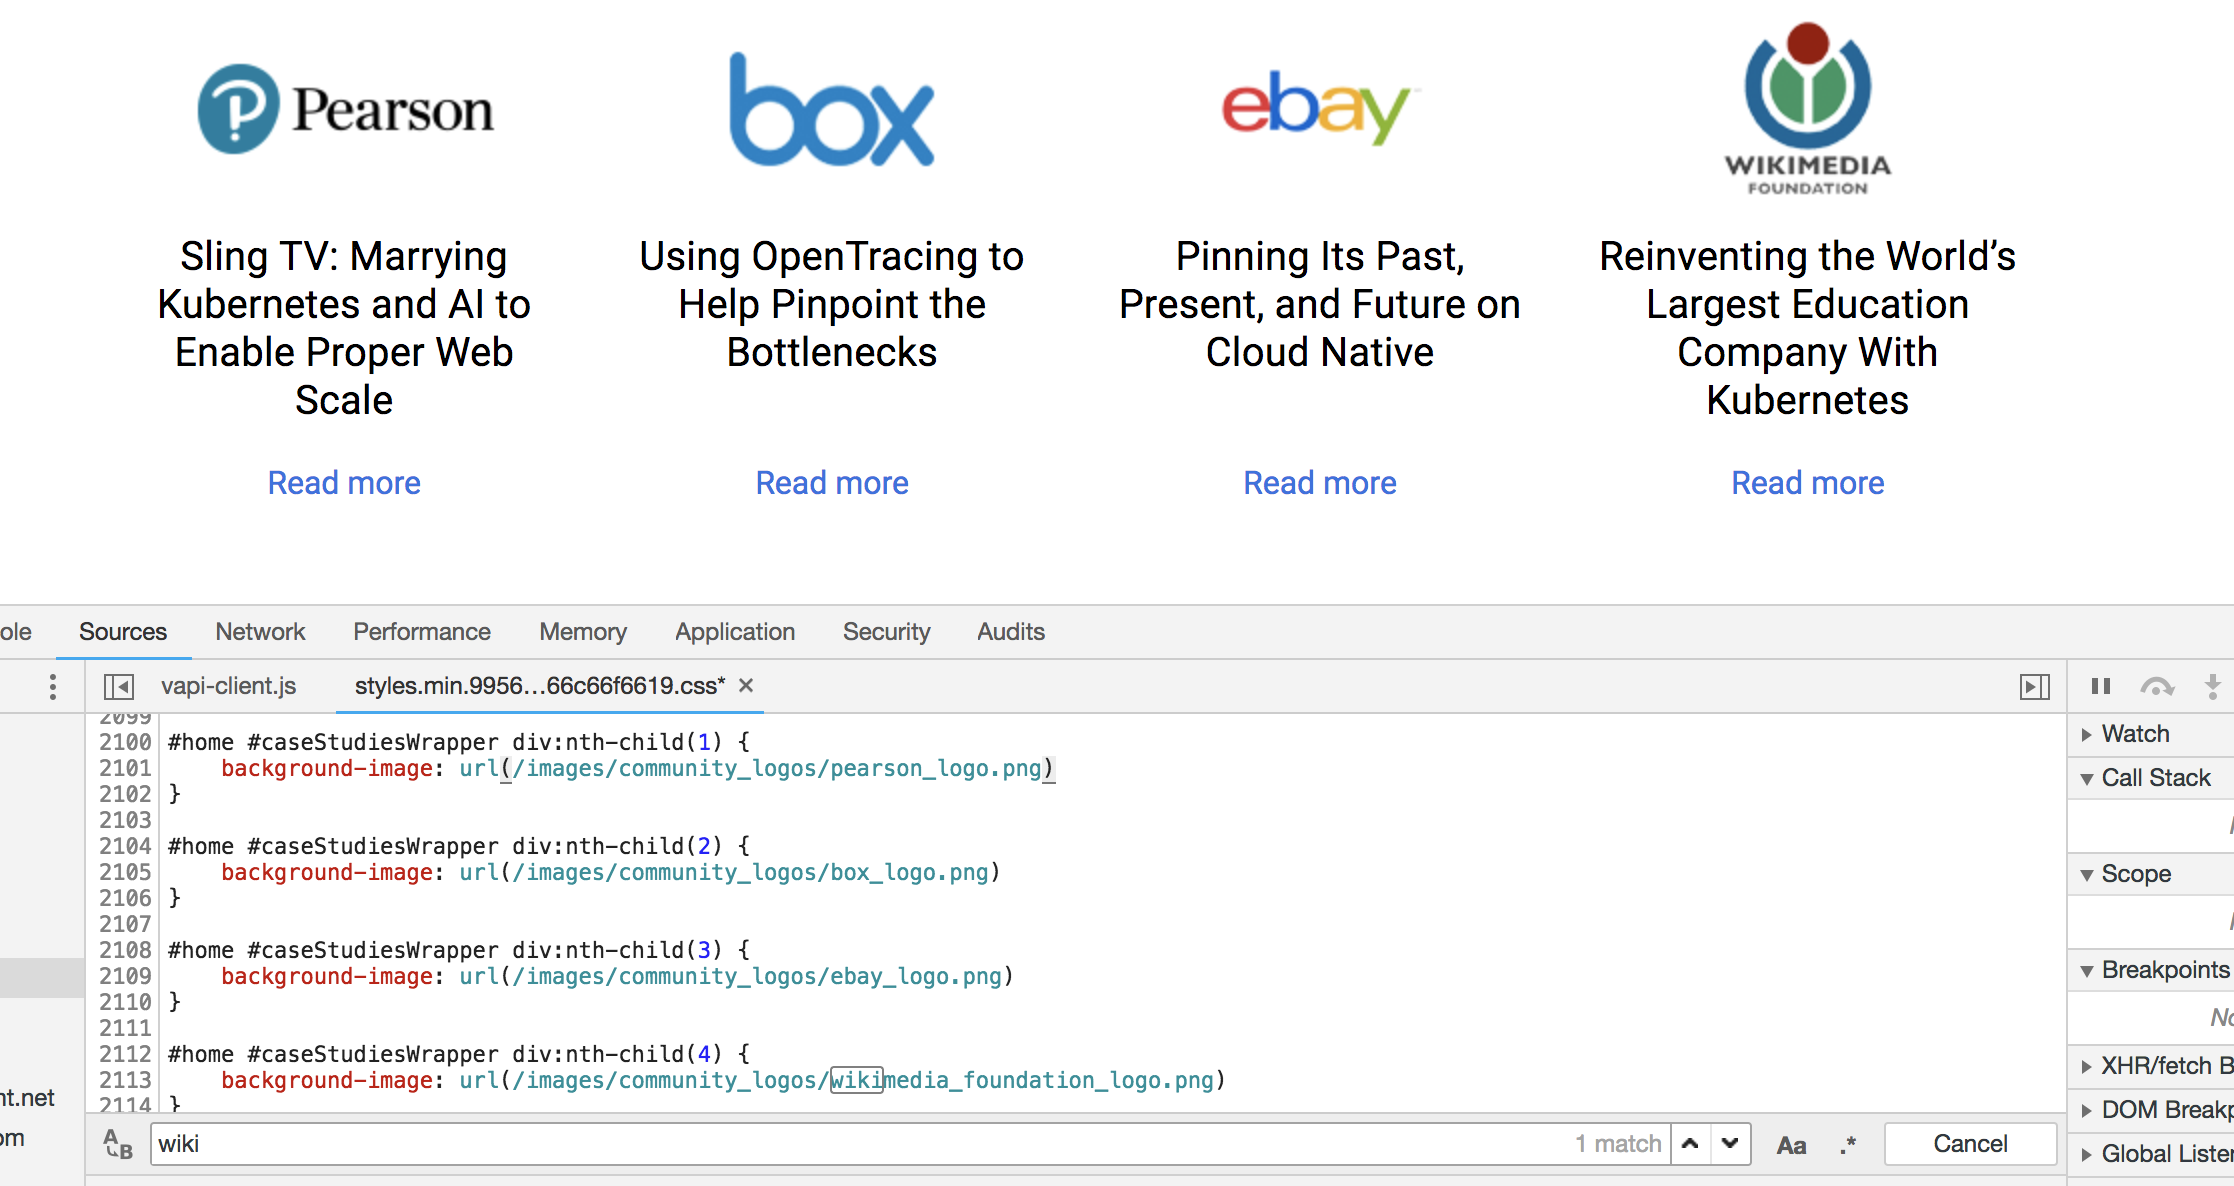Image resolution: width=2234 pixels, height=1186 pixels.
Task: Toggle the file navigator sidebar
Action: click(x=118, y=687)
